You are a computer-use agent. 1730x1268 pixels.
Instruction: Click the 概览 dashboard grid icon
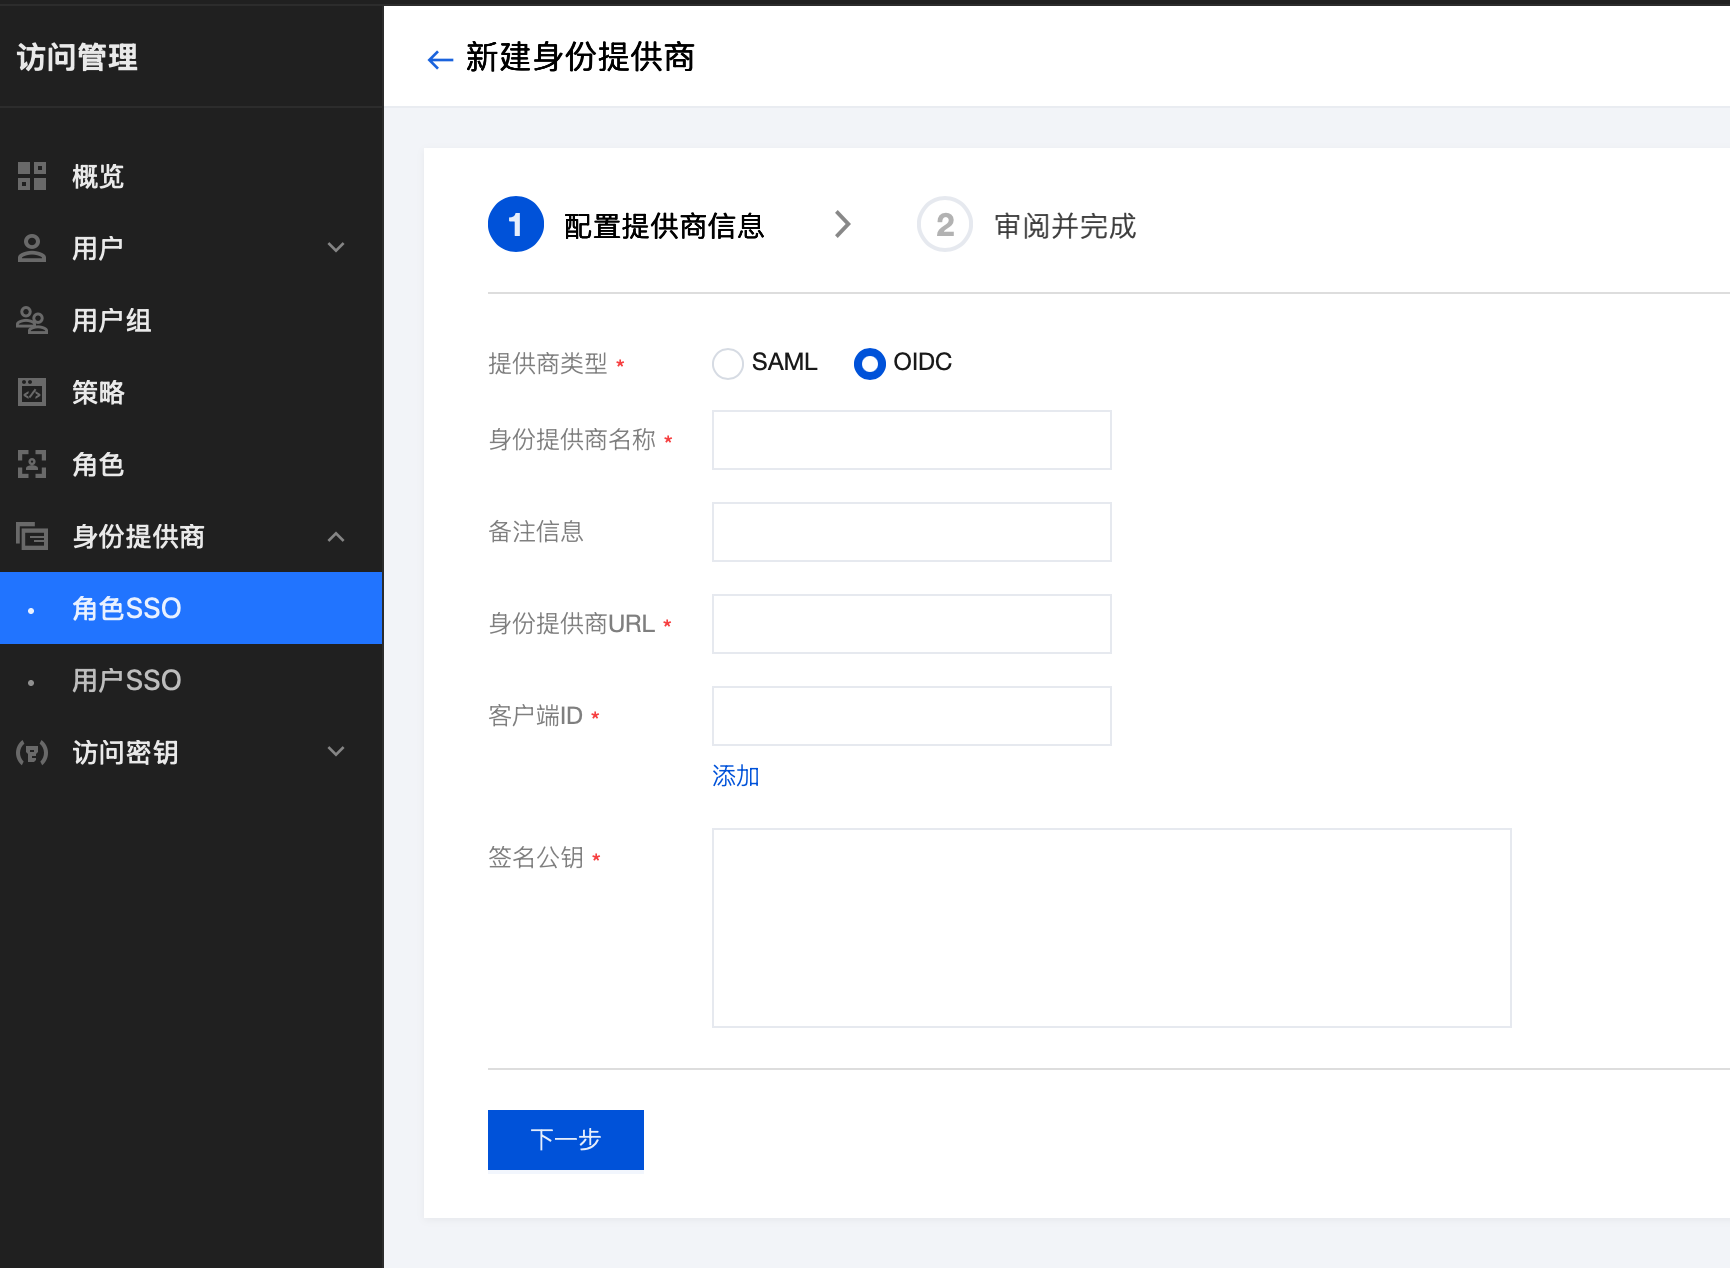pyautogui.click(x=32, y=176)
